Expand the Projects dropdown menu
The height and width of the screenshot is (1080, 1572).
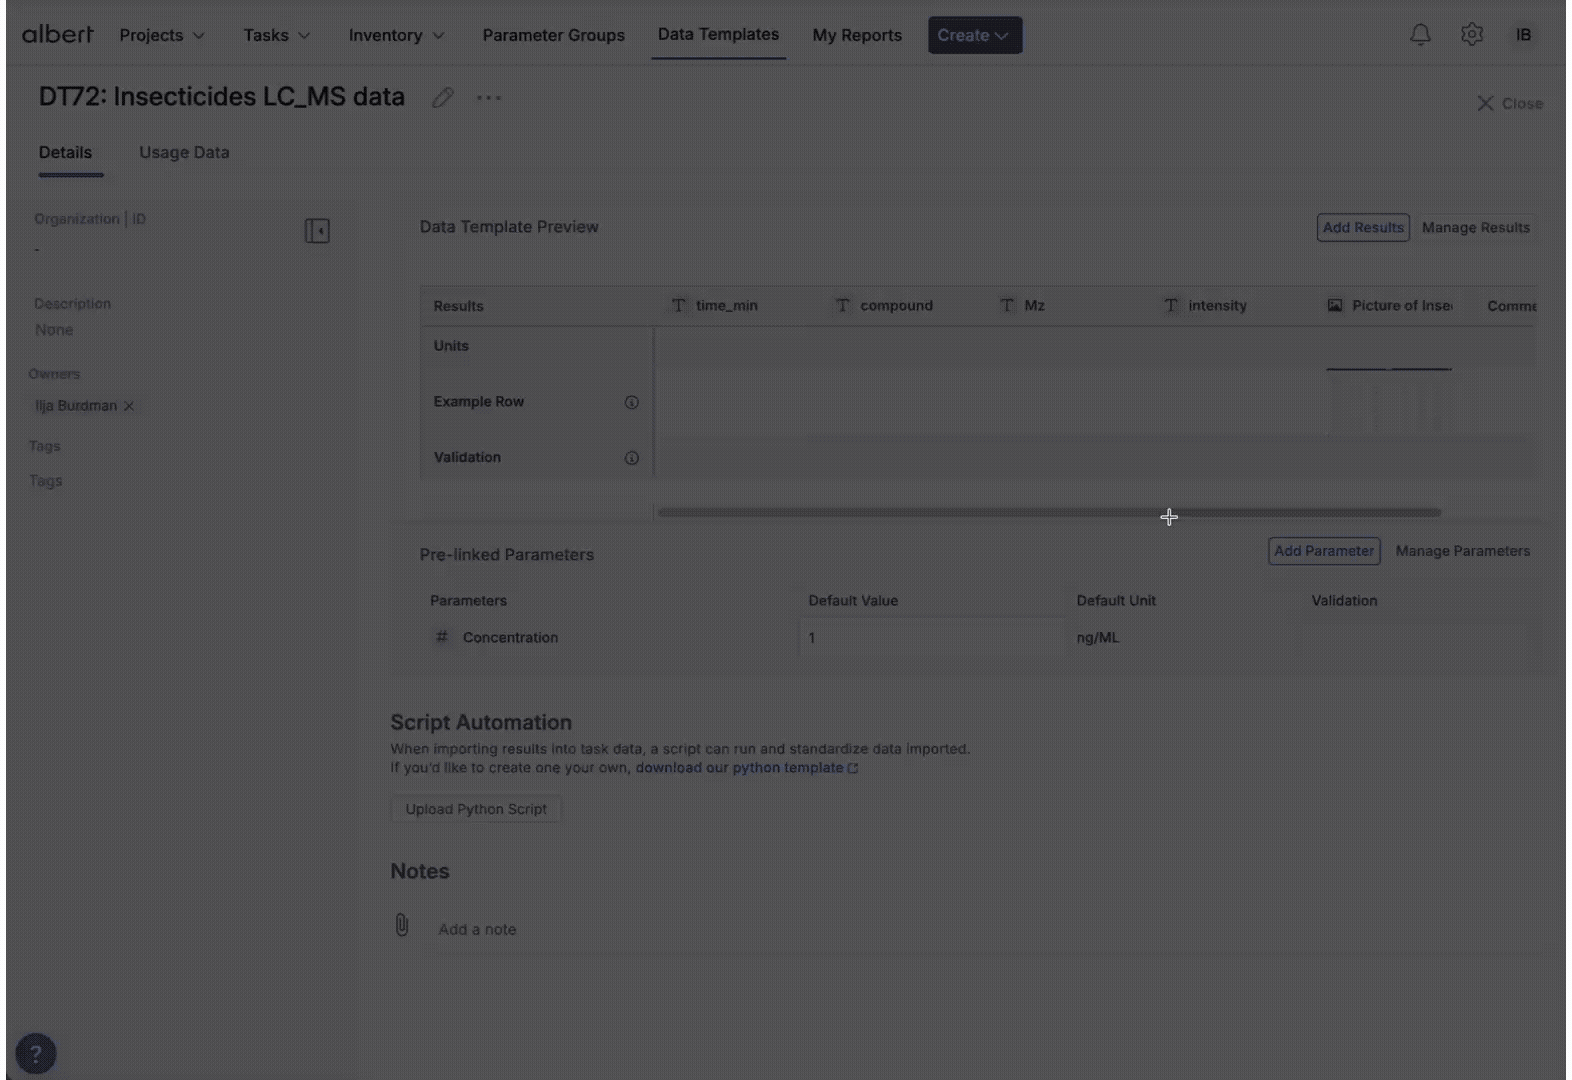click(162, 35)
